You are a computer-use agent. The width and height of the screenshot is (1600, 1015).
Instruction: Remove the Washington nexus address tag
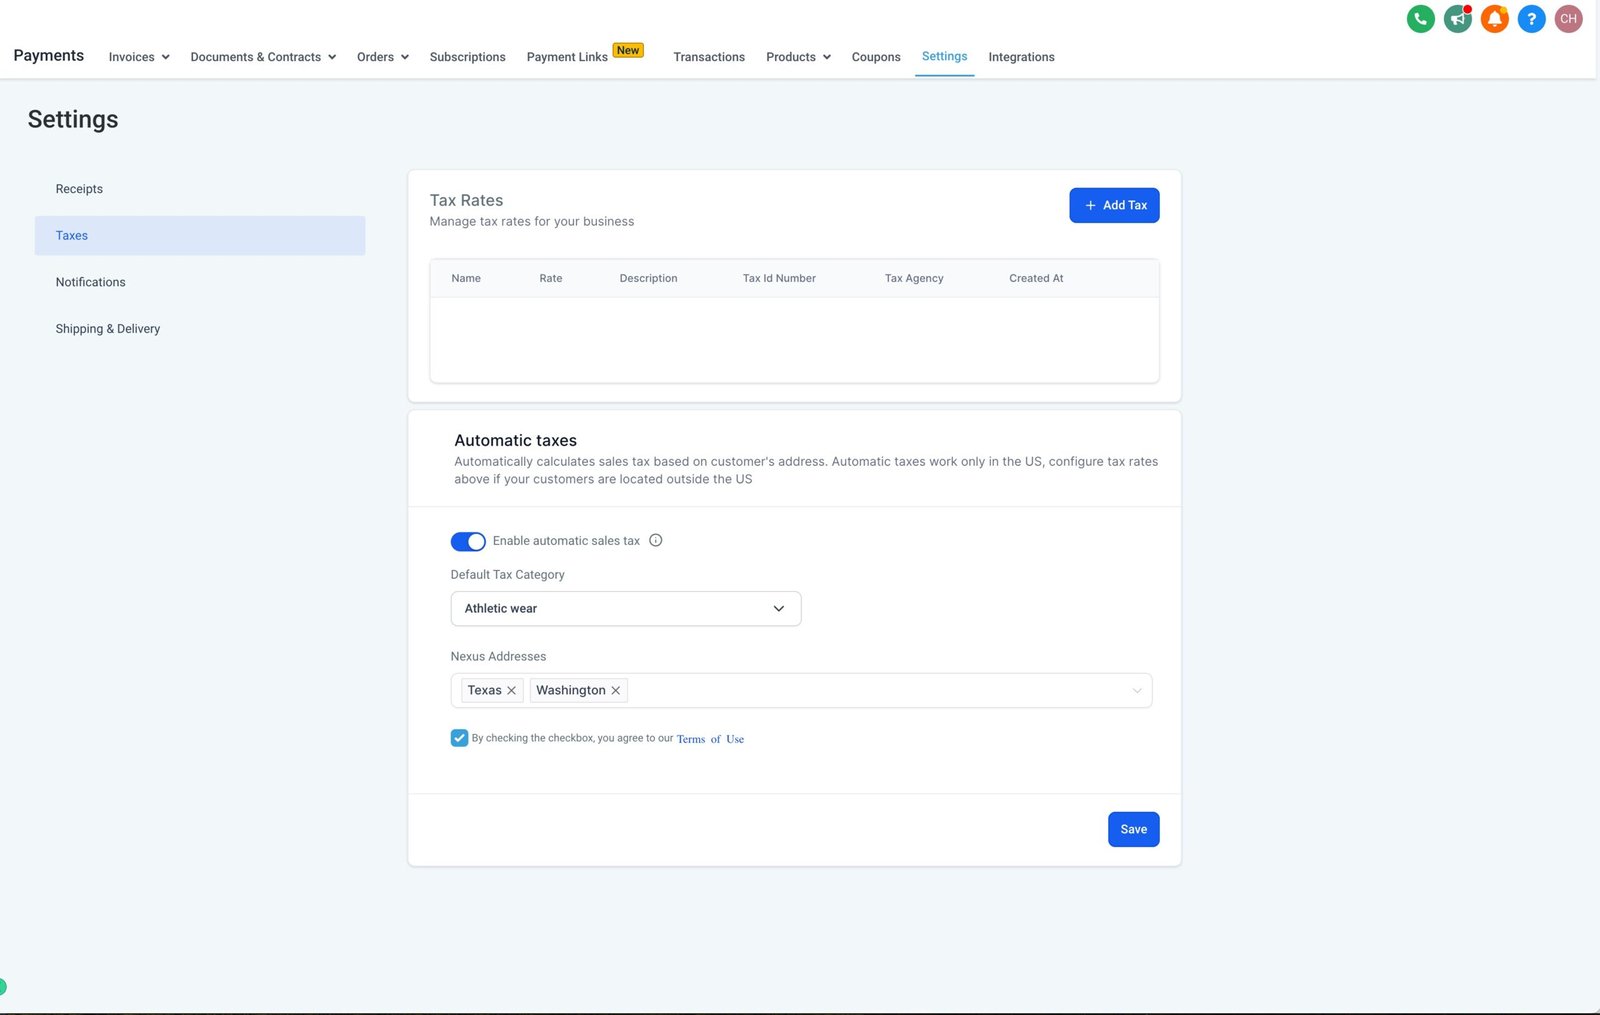click(616, 691)
